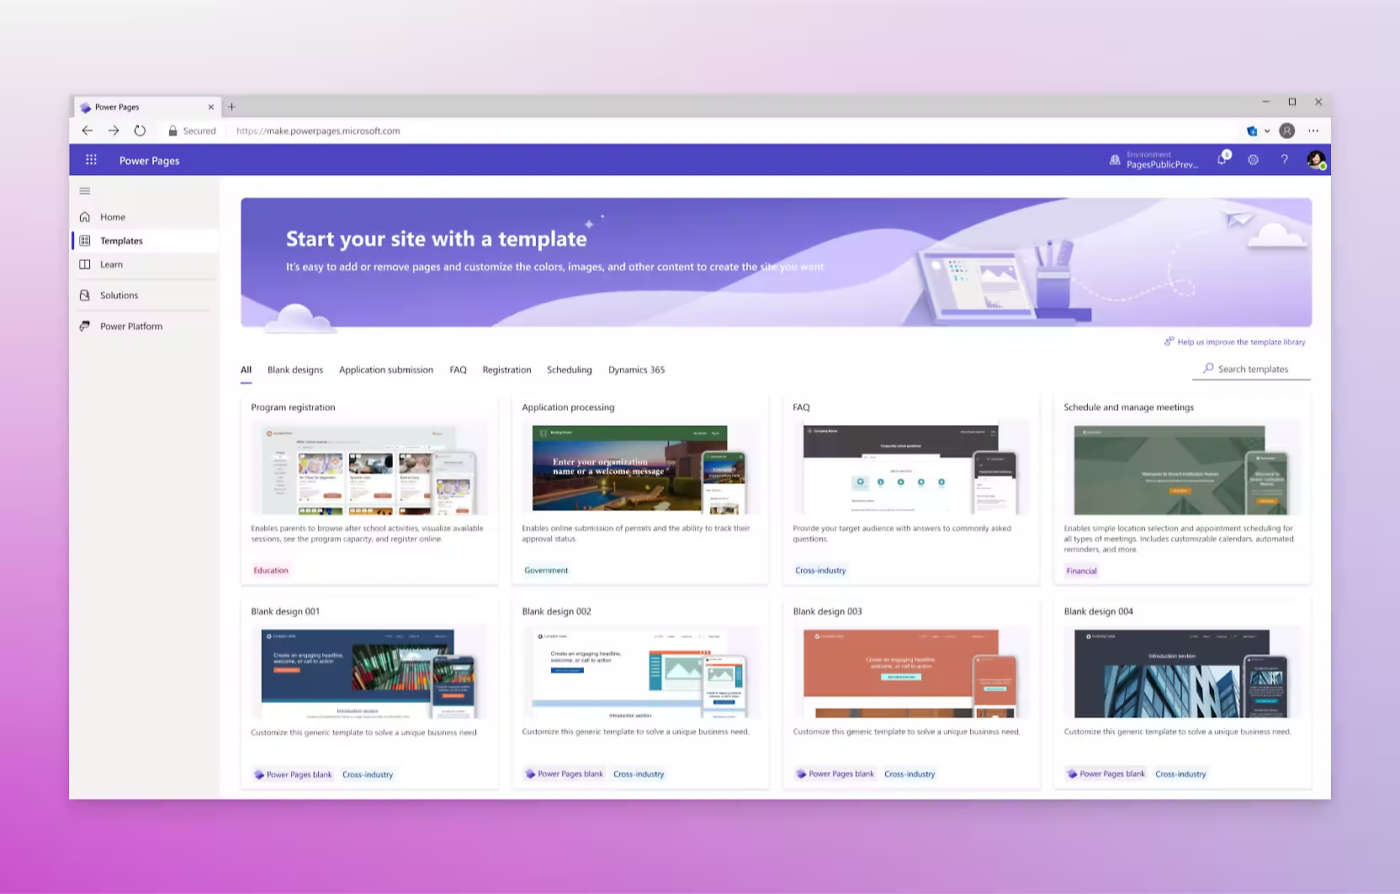Click the Search templates field
Image resolution: width=1400 pixels, height=894 pixels.
(x=1252, y=369)
